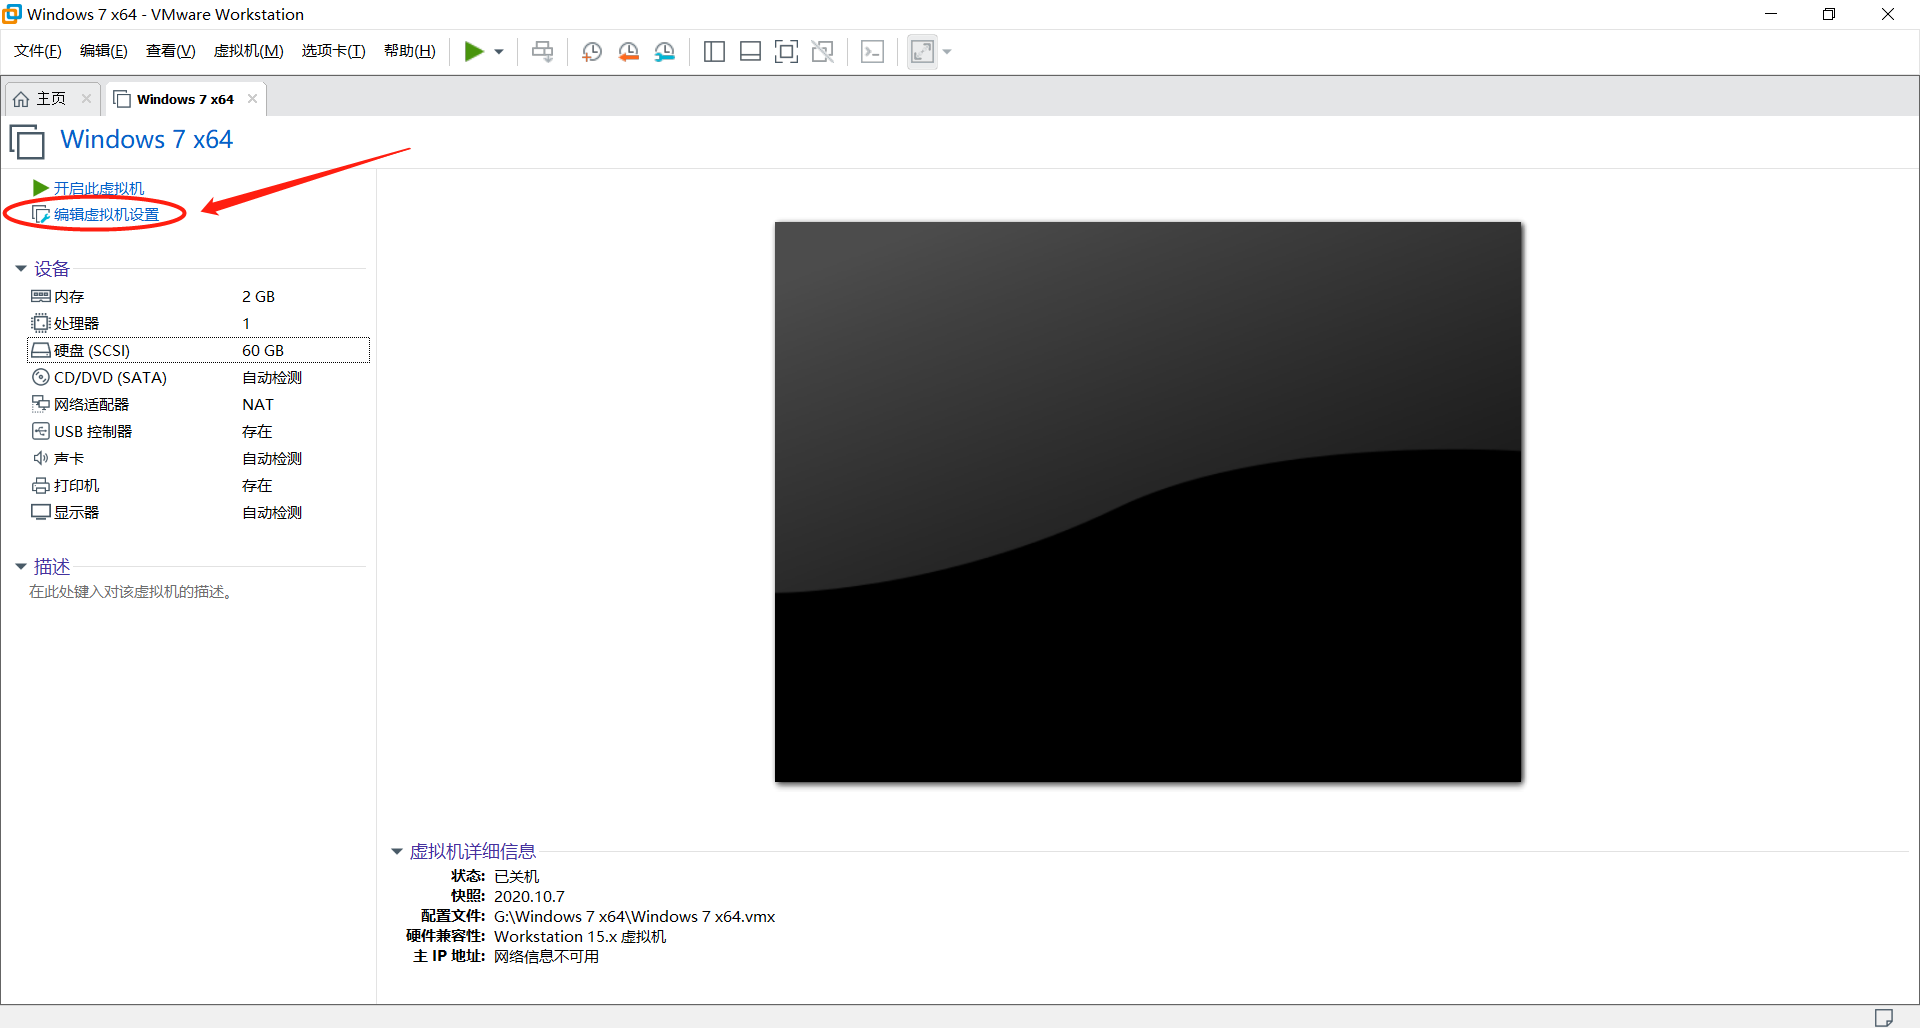Switch to Unity mode

click(x=823, y=51)
